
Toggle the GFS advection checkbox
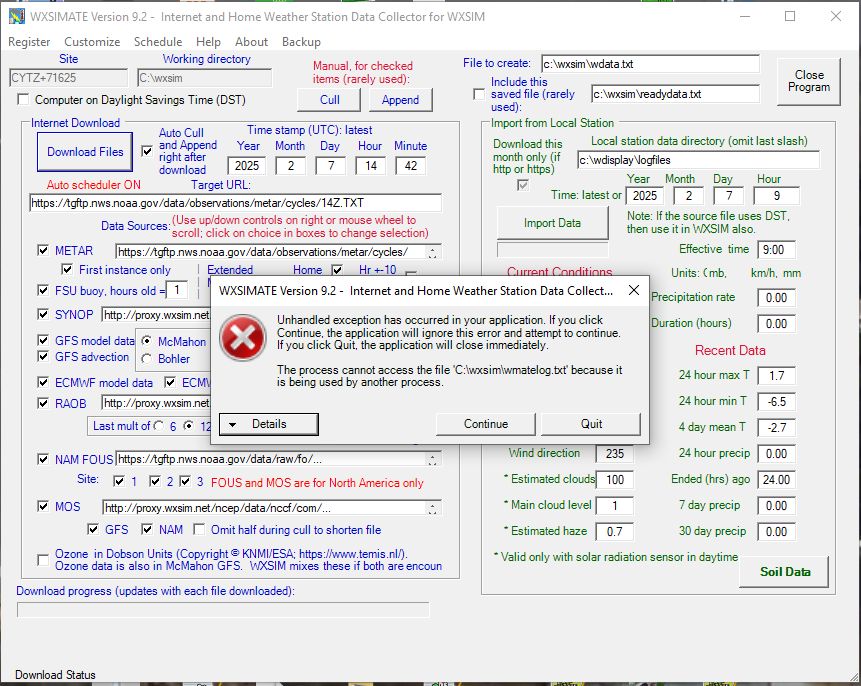(x=43, y=356)
